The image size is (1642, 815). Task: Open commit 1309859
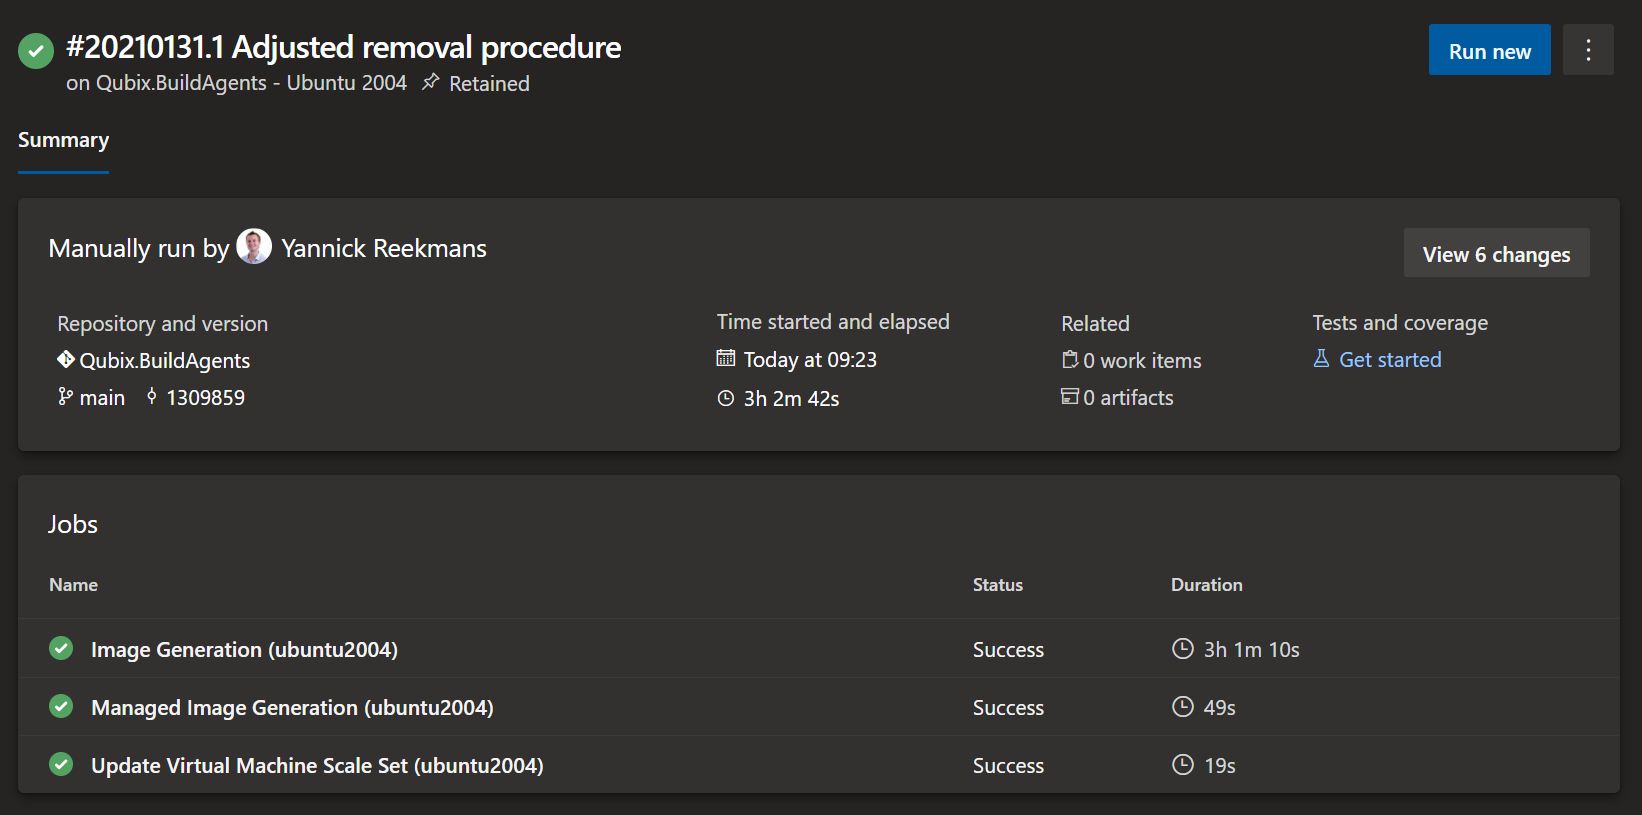click(x=206, y=398)
